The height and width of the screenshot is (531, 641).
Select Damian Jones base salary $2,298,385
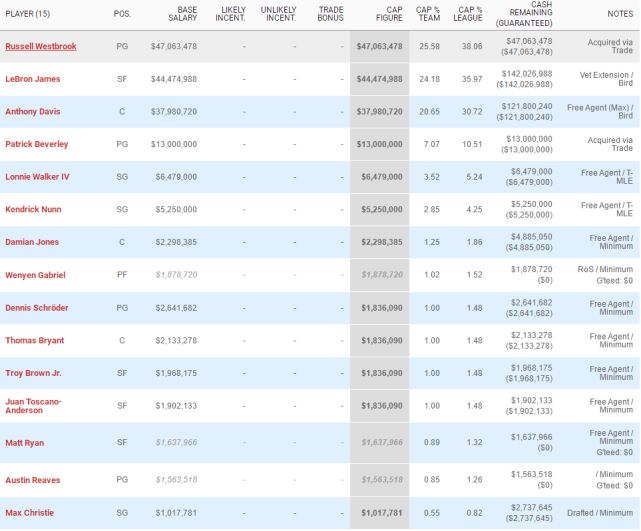coord(176,242)
